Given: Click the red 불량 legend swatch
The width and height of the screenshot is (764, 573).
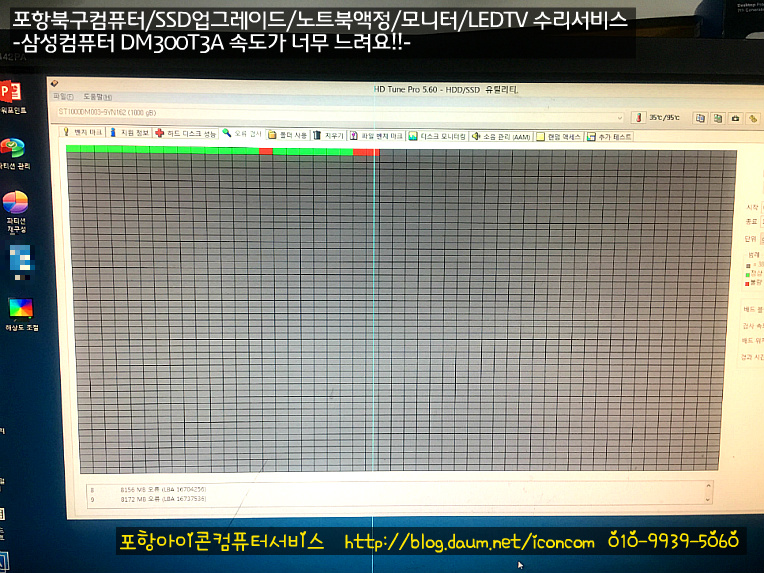Looking at the screenshot, I should (x=747, y=284).
